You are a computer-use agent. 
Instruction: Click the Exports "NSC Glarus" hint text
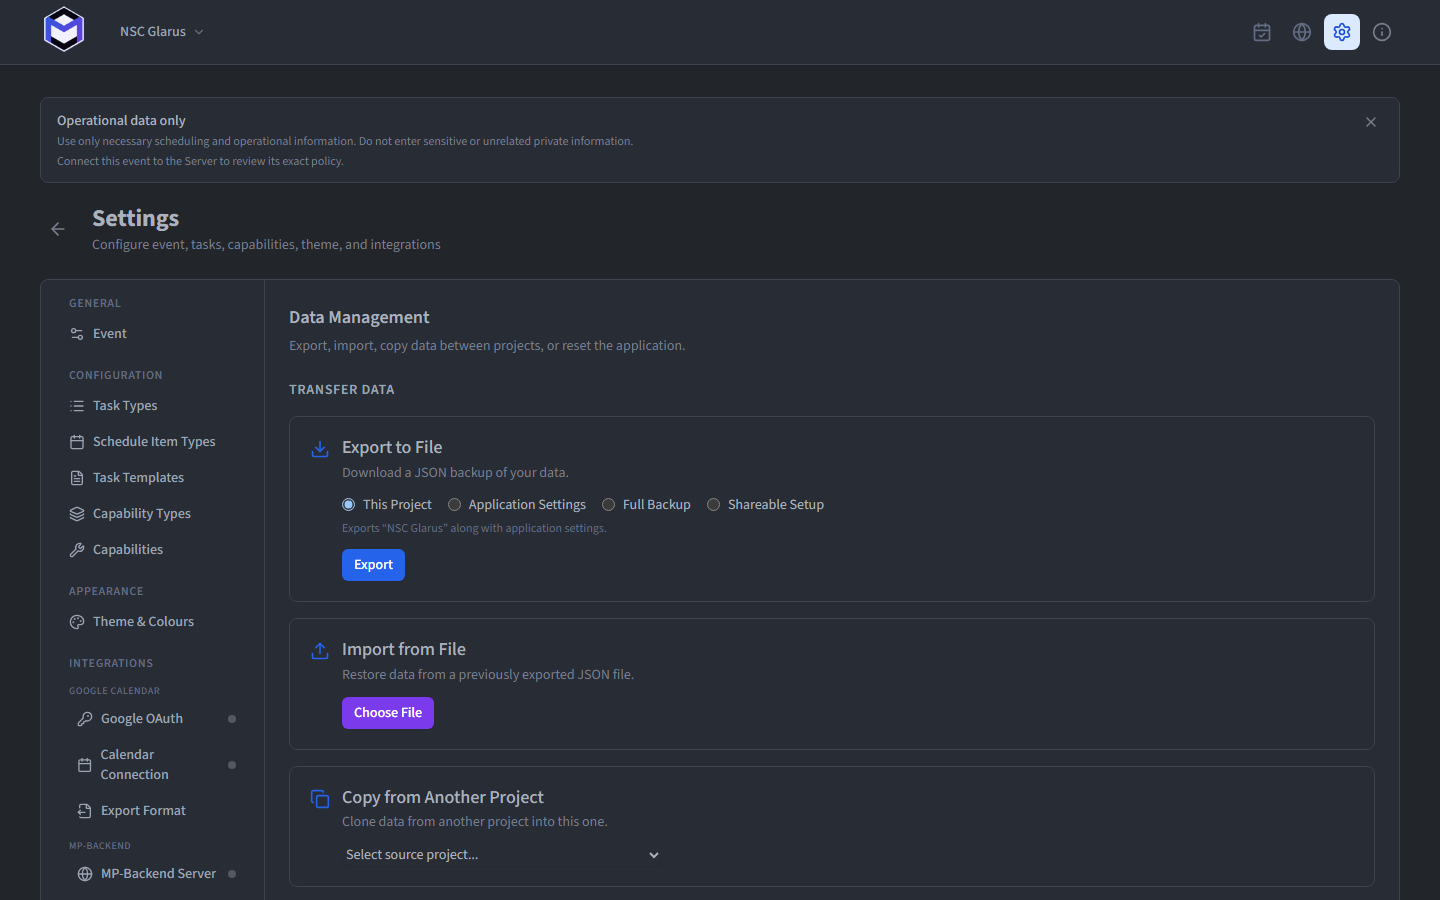[x=474, y=528]
